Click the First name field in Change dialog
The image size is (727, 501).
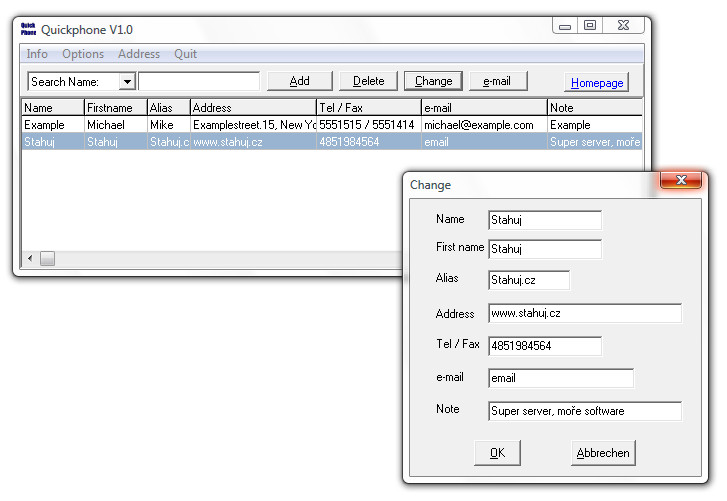coord(545,249)
